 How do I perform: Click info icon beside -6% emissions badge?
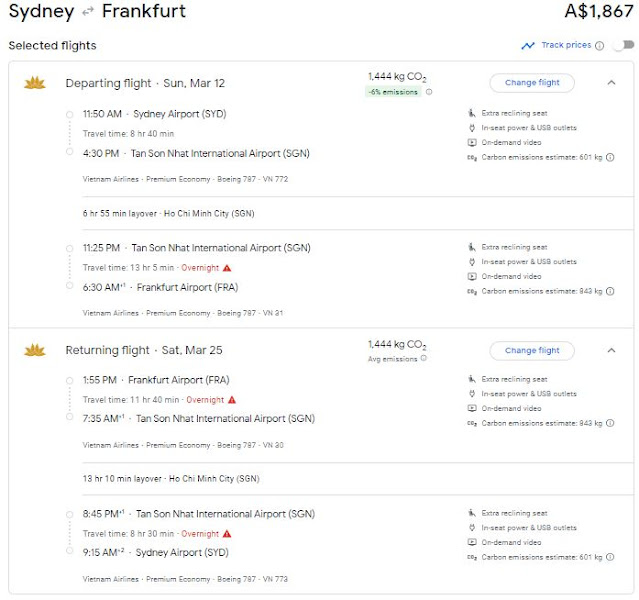429,92
